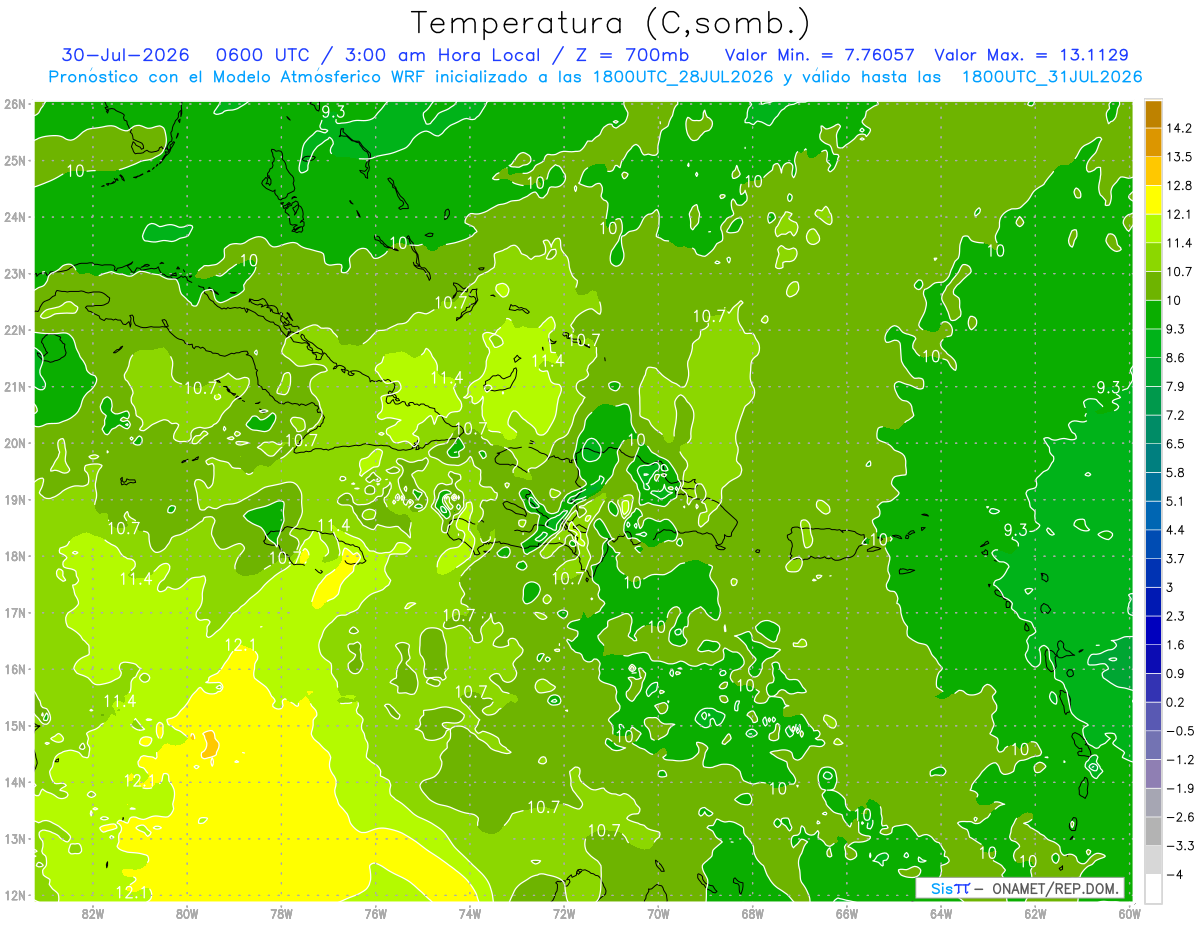Click the "-0.5" color scale label
The width and height of the screenshot is (1200, 927).
pyautogui.click(x=1179, y=731)
